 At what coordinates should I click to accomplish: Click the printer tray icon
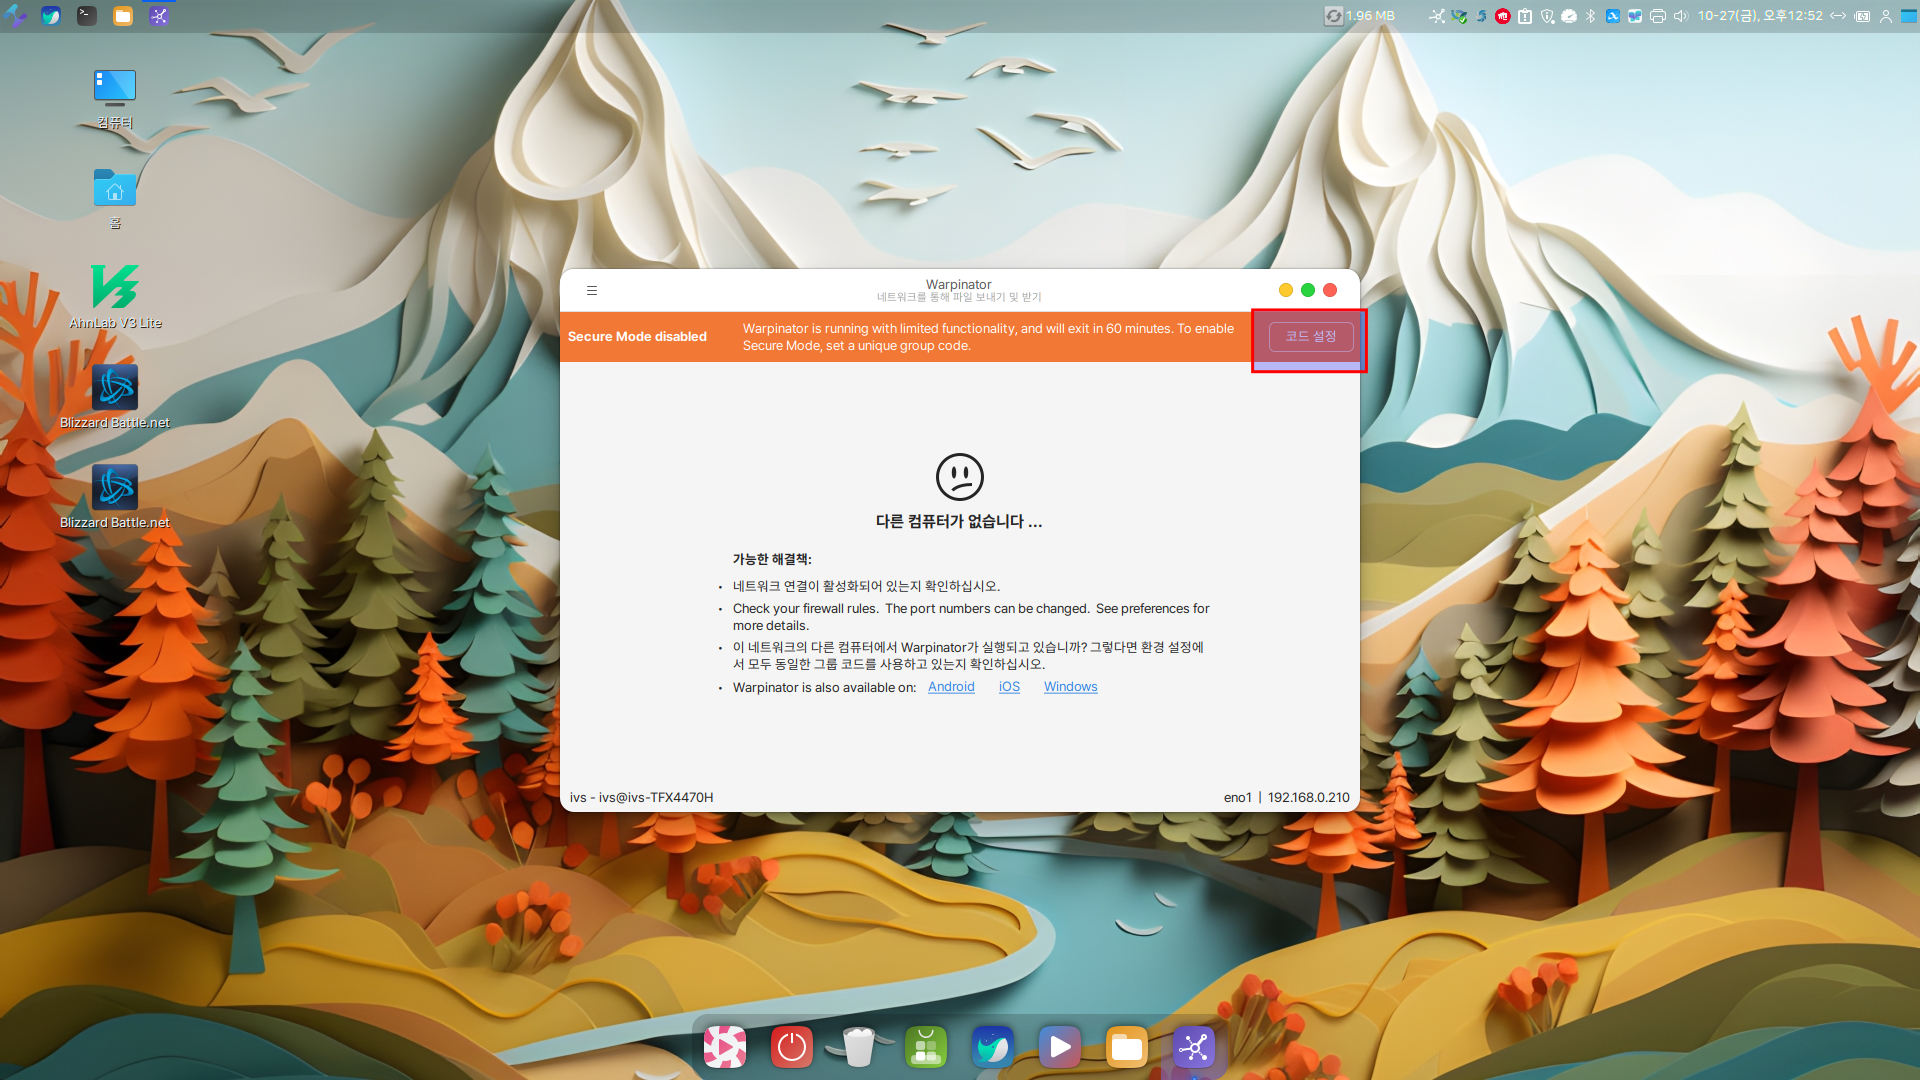coord(1657,16)
